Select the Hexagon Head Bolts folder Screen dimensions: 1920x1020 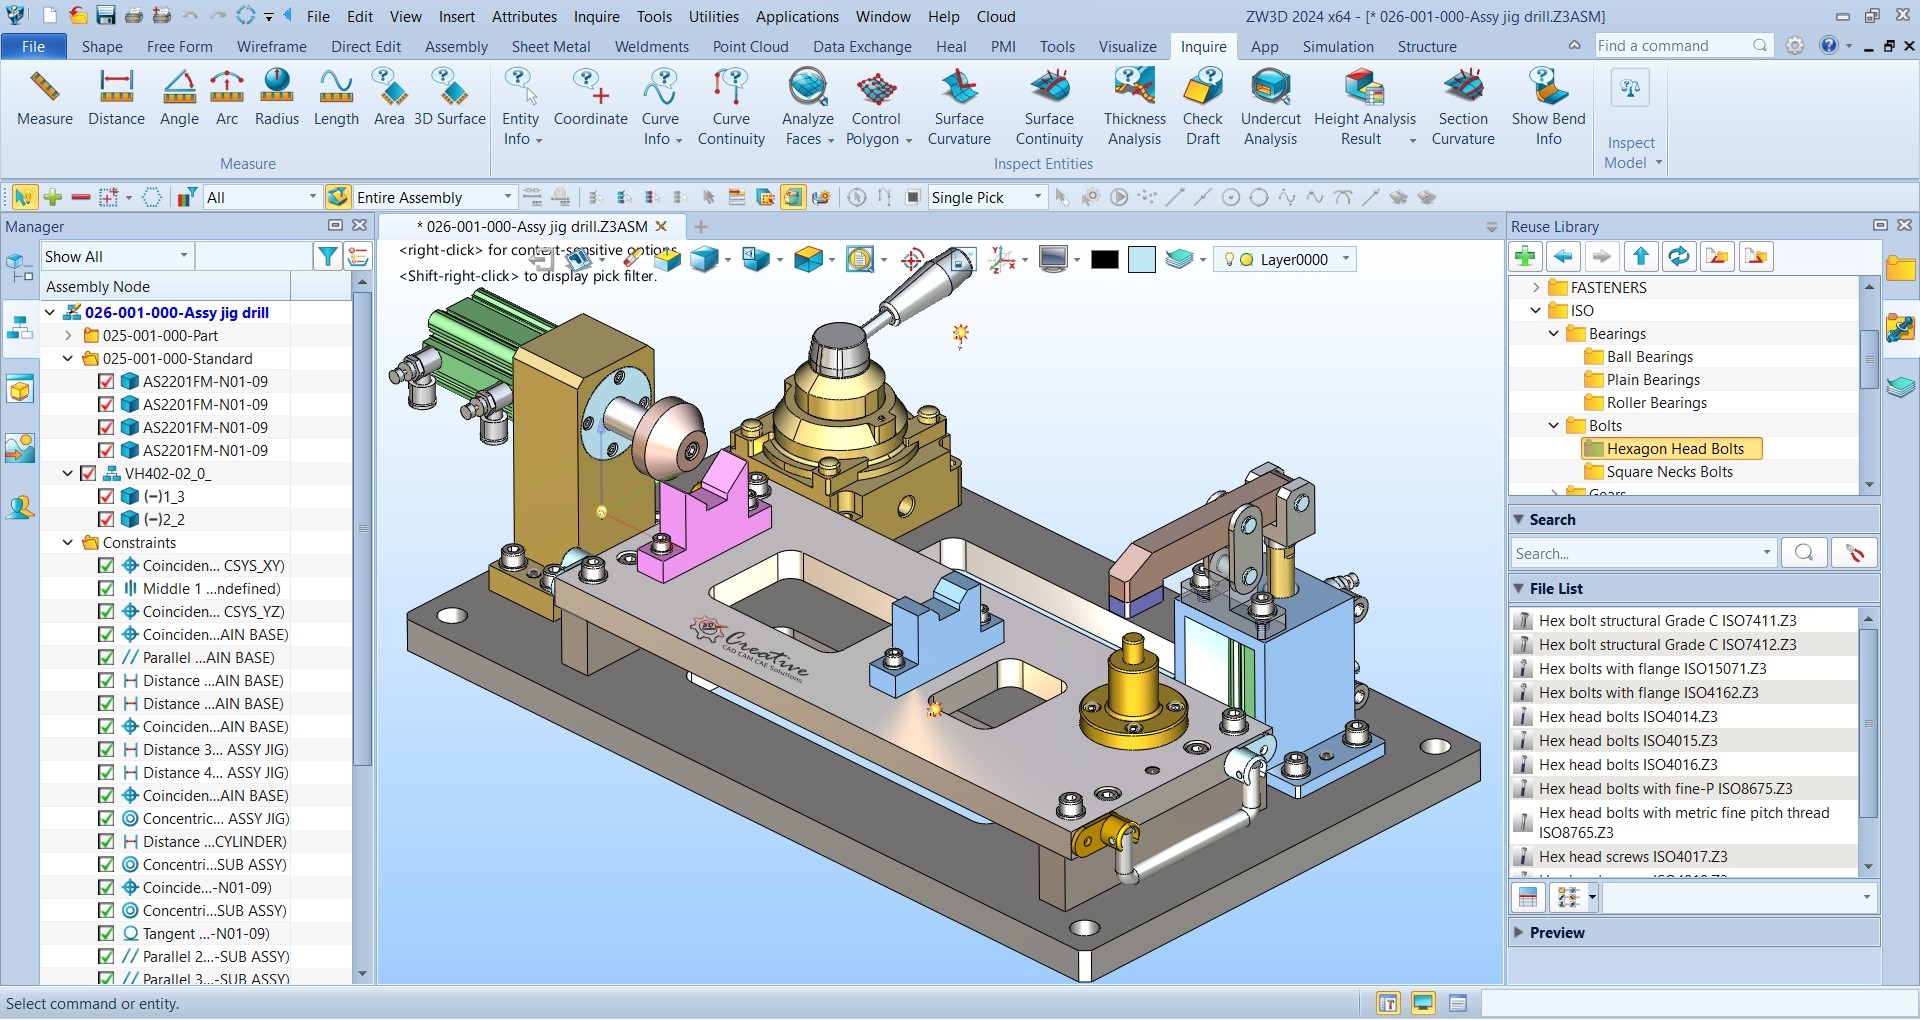point(1674,448)
